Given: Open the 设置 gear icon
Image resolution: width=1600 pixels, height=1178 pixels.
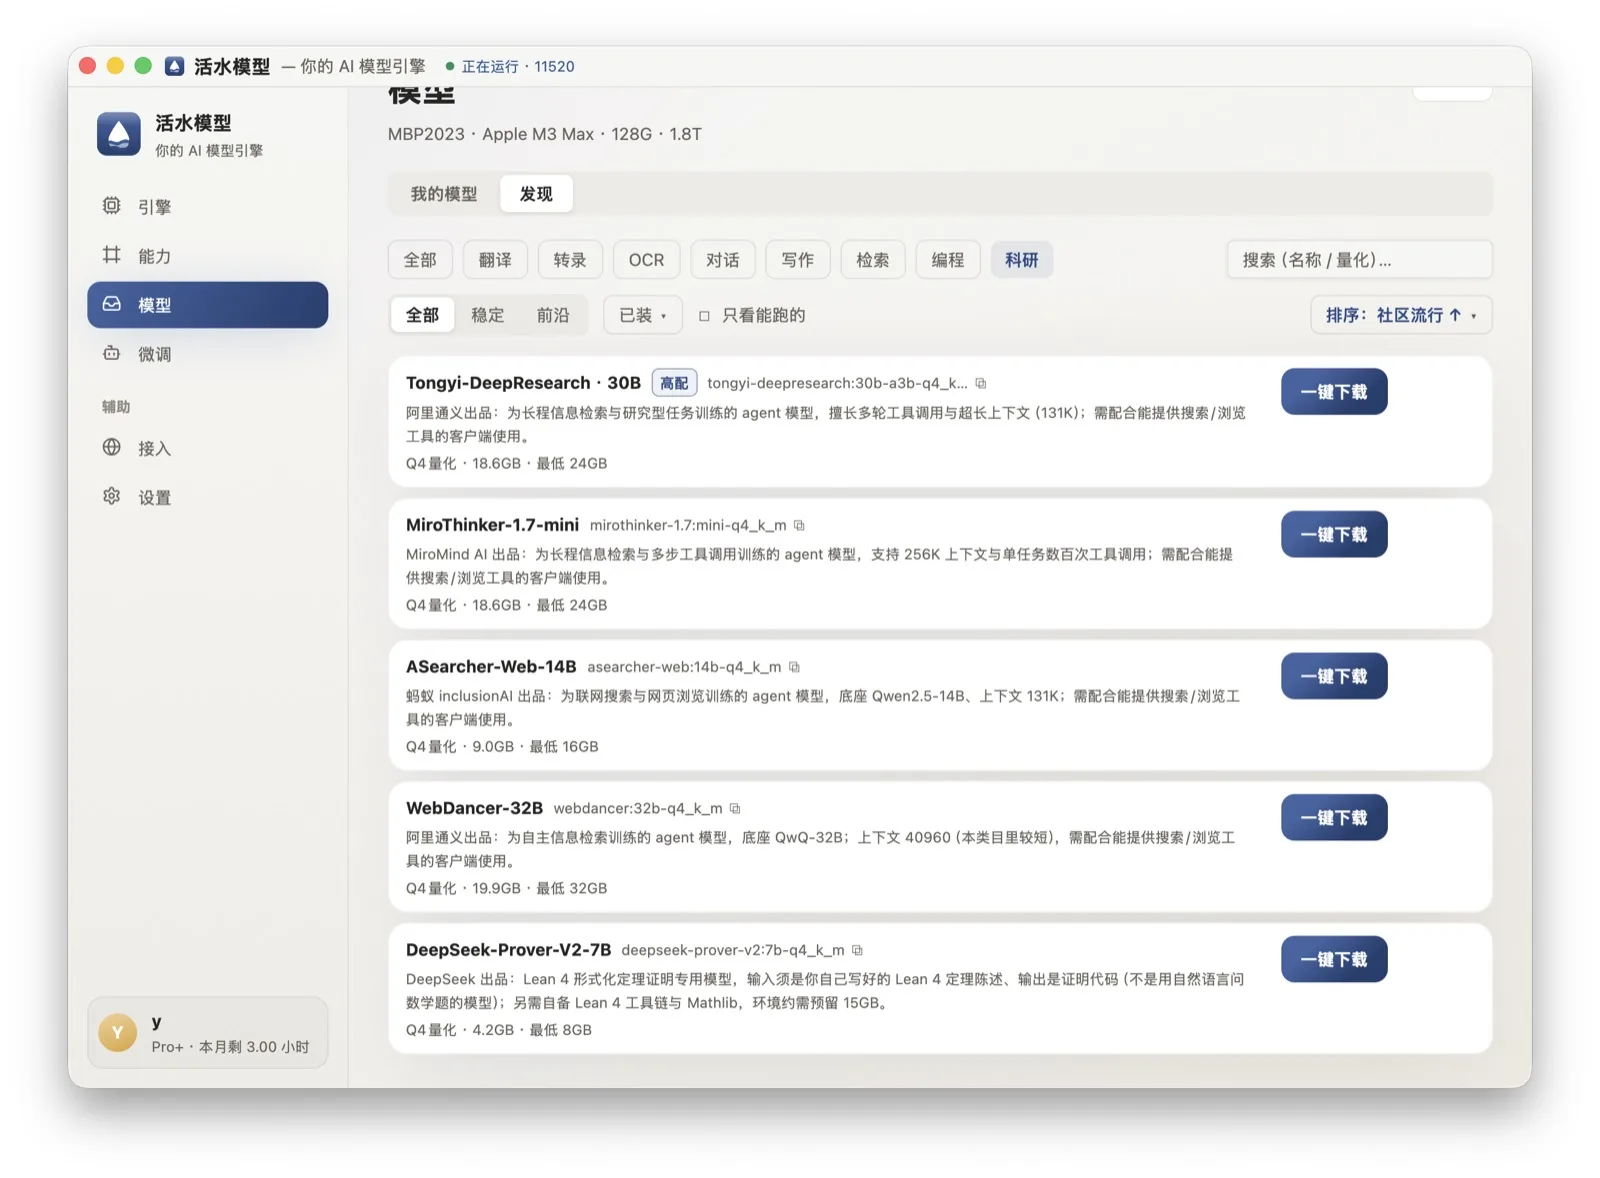Looking at the screenshot, I should [x=112, y=496].
